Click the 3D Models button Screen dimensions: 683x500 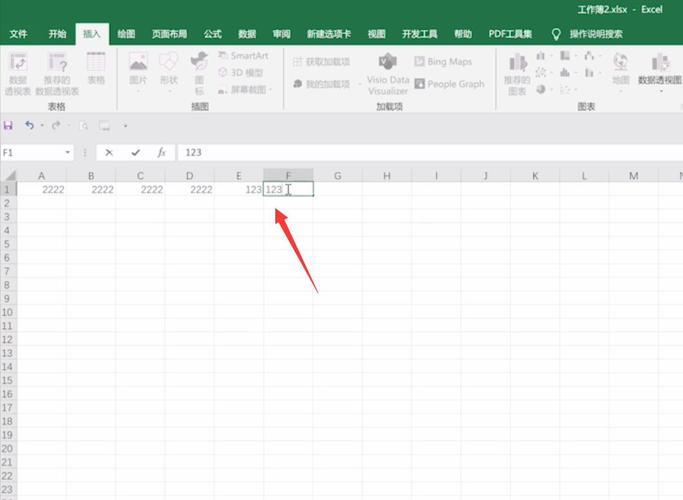241,72
